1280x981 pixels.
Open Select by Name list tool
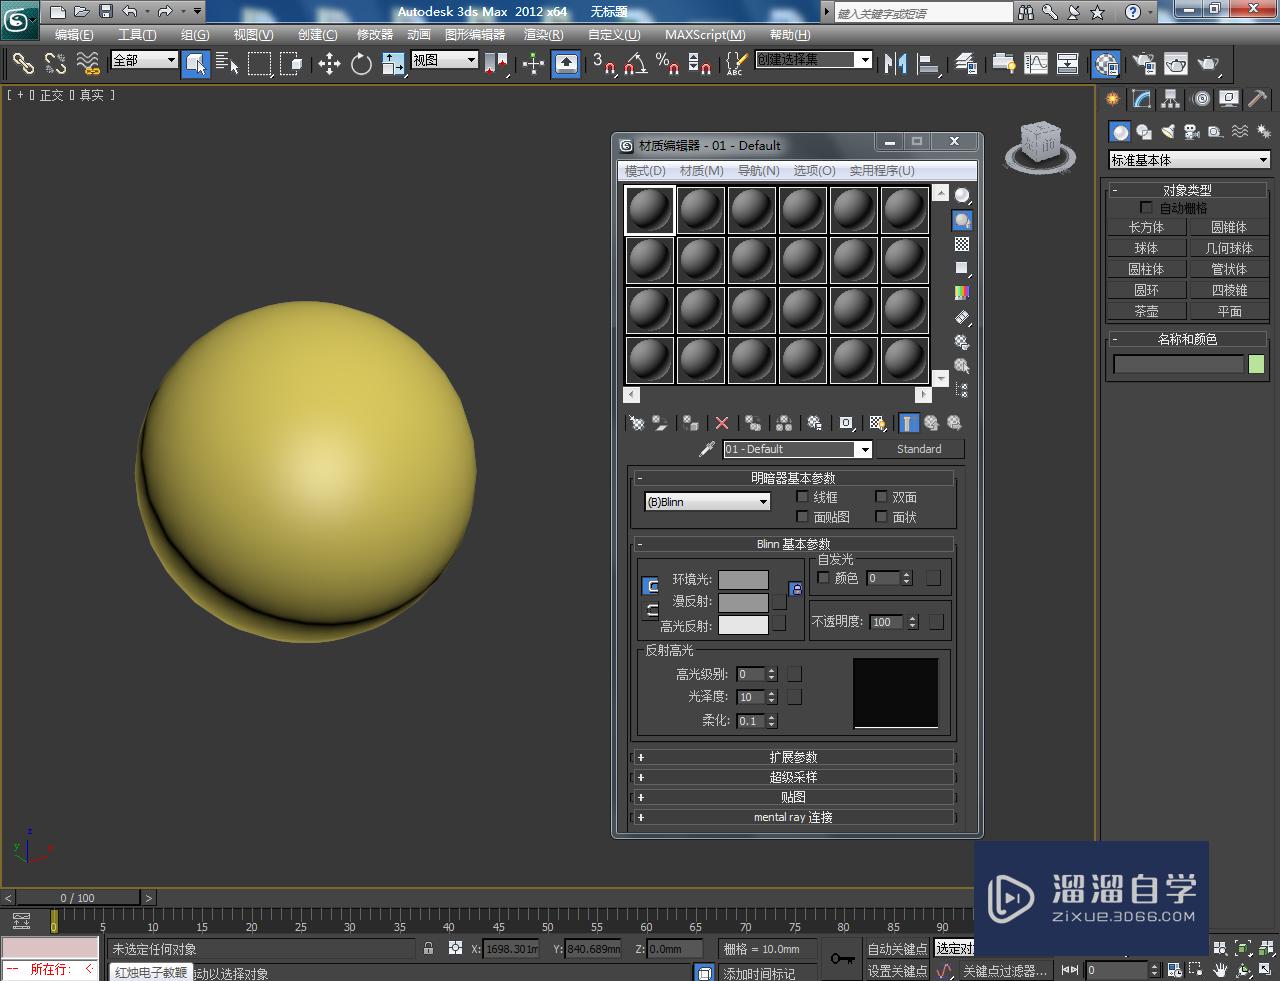[x=228, y=64]
